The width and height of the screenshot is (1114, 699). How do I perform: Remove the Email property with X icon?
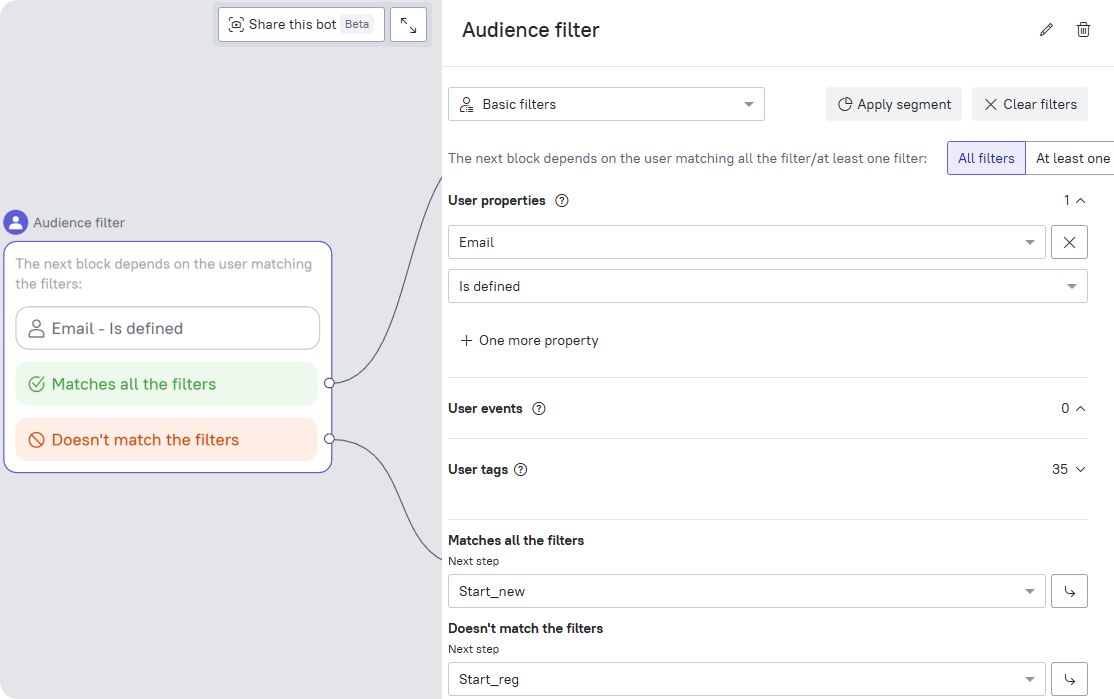1069,242
